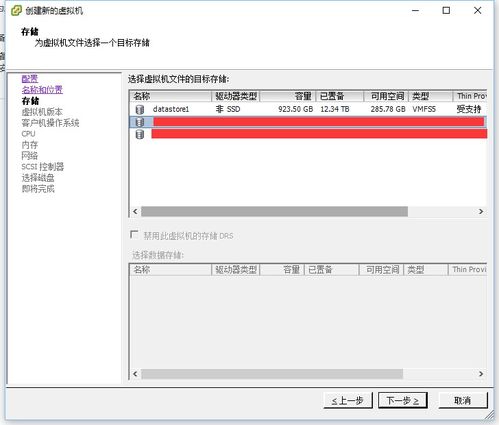Go to the 名称和位置 wizard step
Screen dimensions: 499x425
coord(42,90)
